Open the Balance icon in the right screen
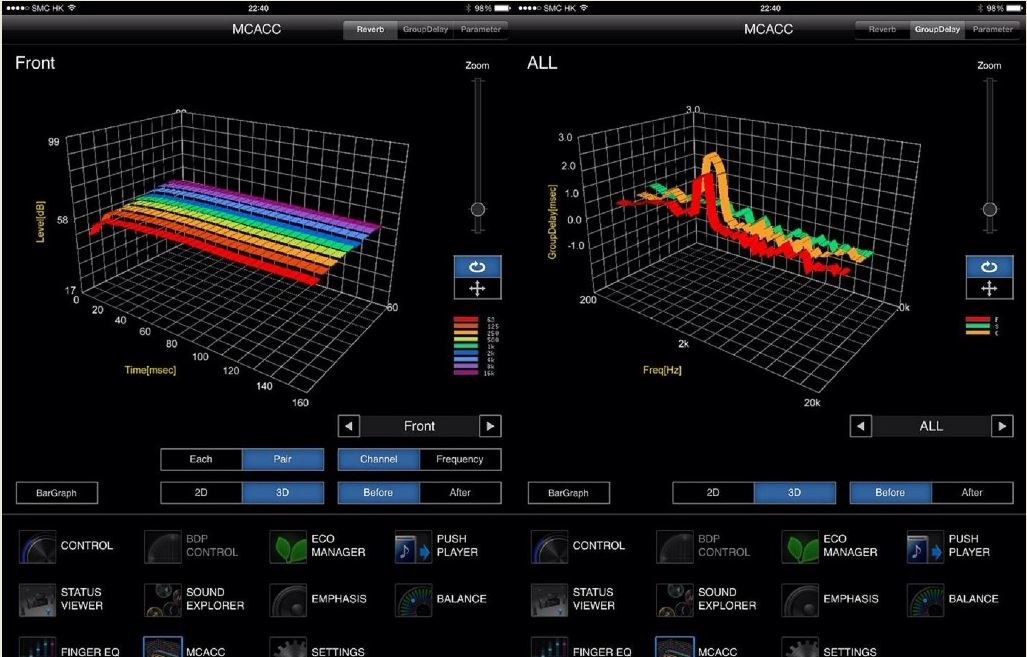Screen dimensions: 1027x657 coord(924,599)
